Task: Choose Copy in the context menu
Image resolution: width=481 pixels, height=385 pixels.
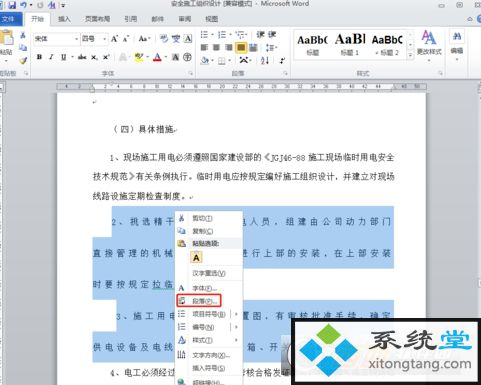Action: (x=202, y=231)
